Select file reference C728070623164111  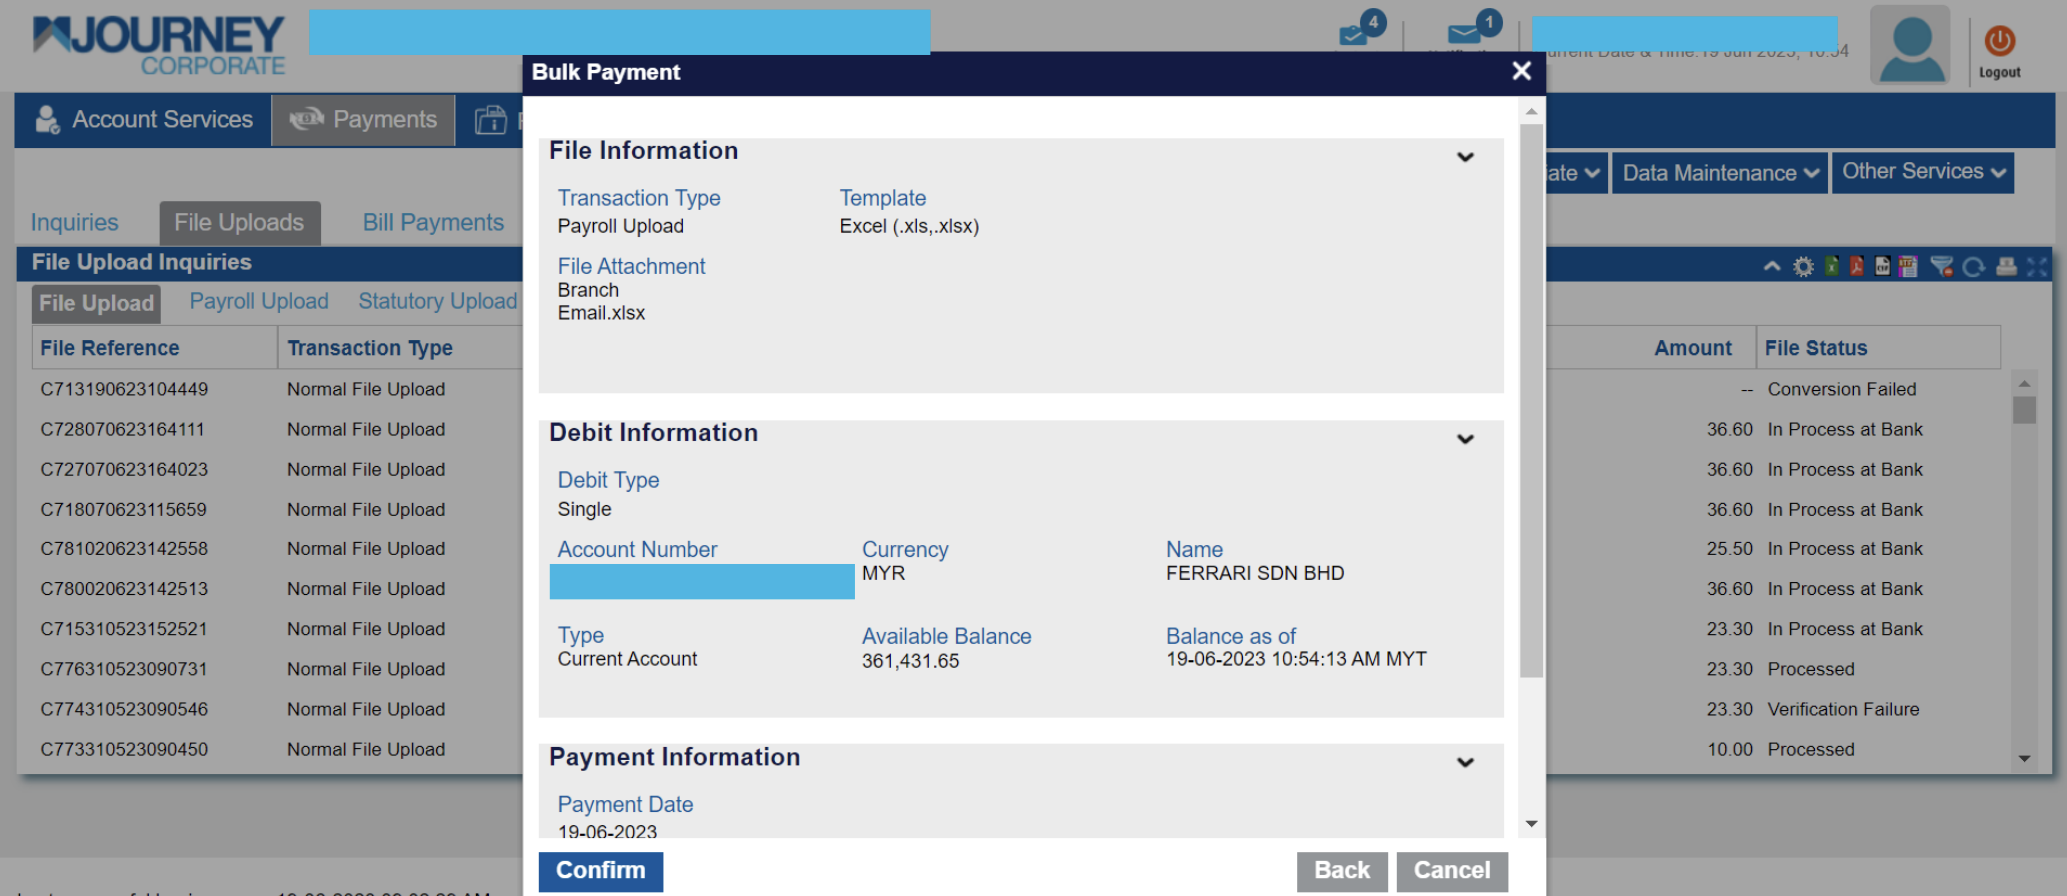click(x=122, y=429)
